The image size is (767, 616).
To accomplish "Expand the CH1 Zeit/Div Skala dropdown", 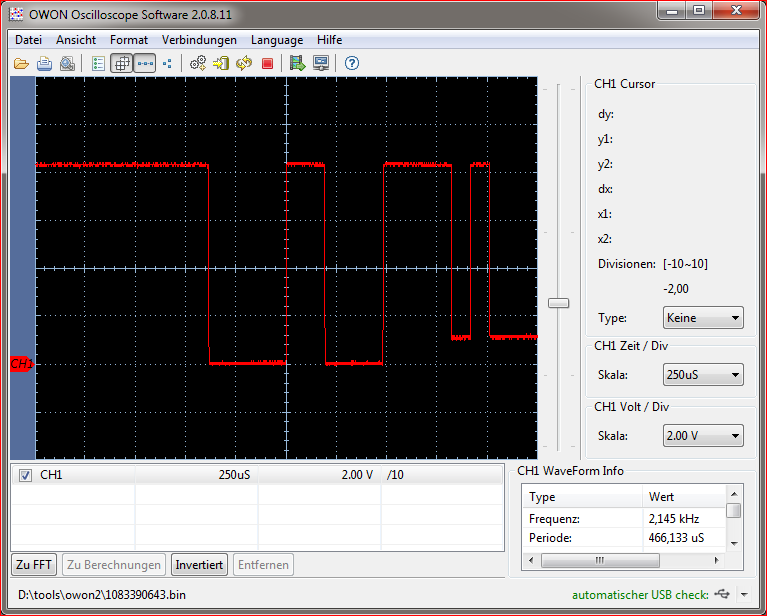I will 703,375.
